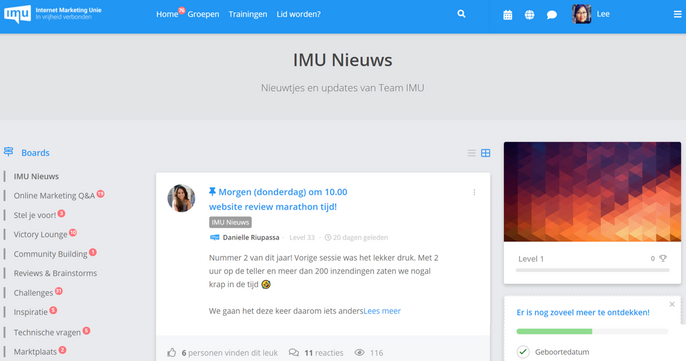Click the 'Level 1' label
The image size is (686, 361).
coord(531,259)
